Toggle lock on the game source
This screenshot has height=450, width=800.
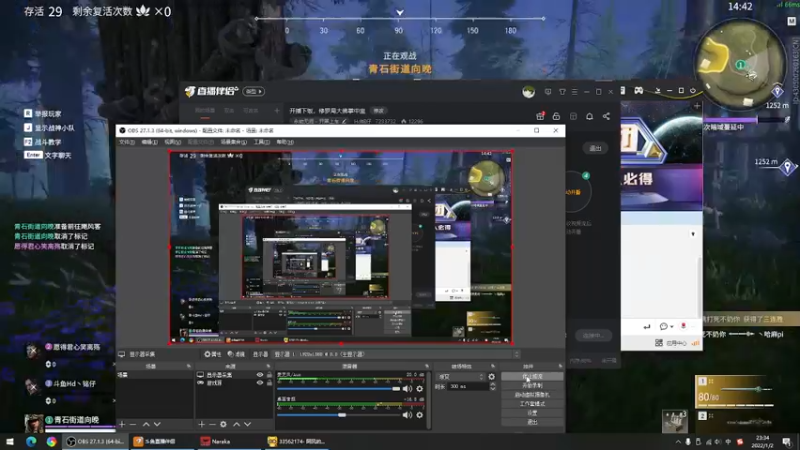coord(269,383)
